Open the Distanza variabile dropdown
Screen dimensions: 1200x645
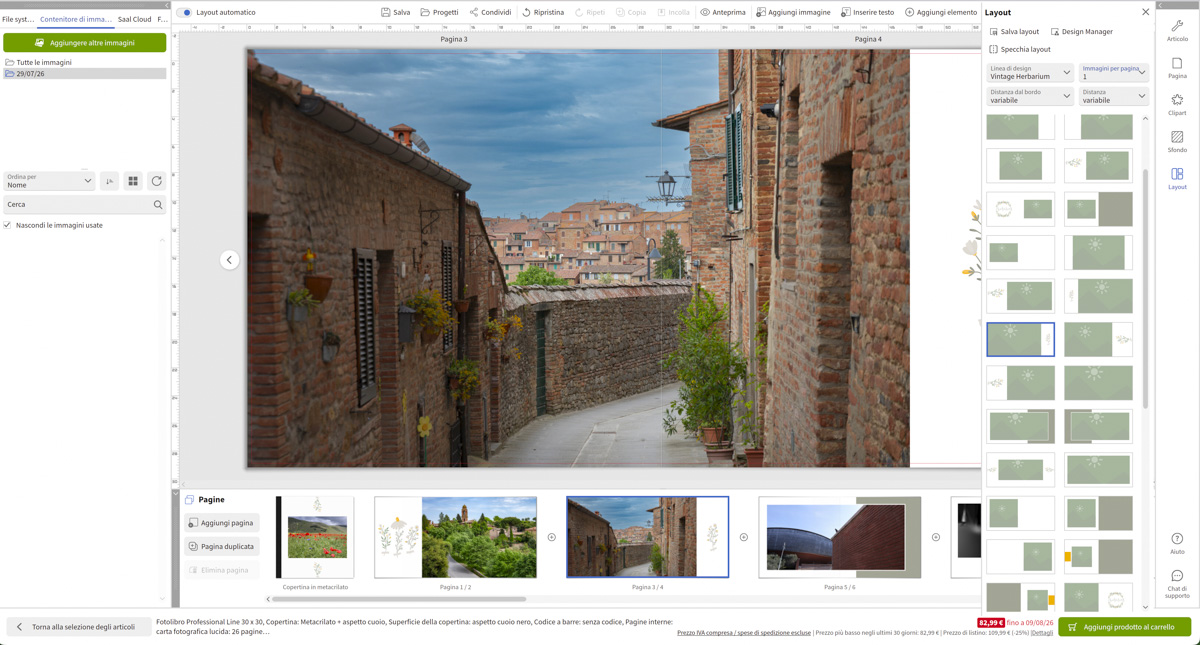point(1113,96)
